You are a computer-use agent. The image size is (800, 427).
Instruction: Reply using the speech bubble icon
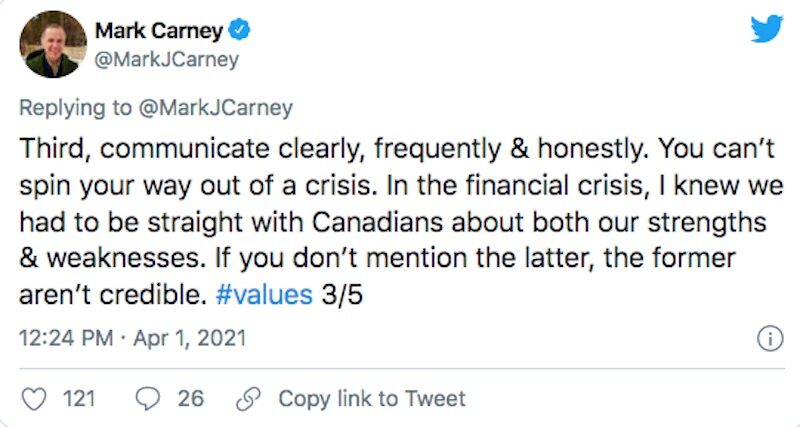click(148, 399)
